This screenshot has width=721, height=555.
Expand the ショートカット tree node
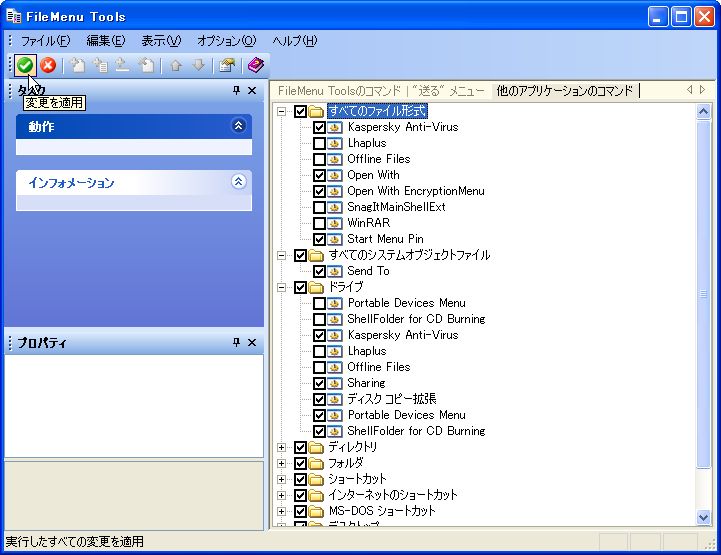tap(281, 479)
